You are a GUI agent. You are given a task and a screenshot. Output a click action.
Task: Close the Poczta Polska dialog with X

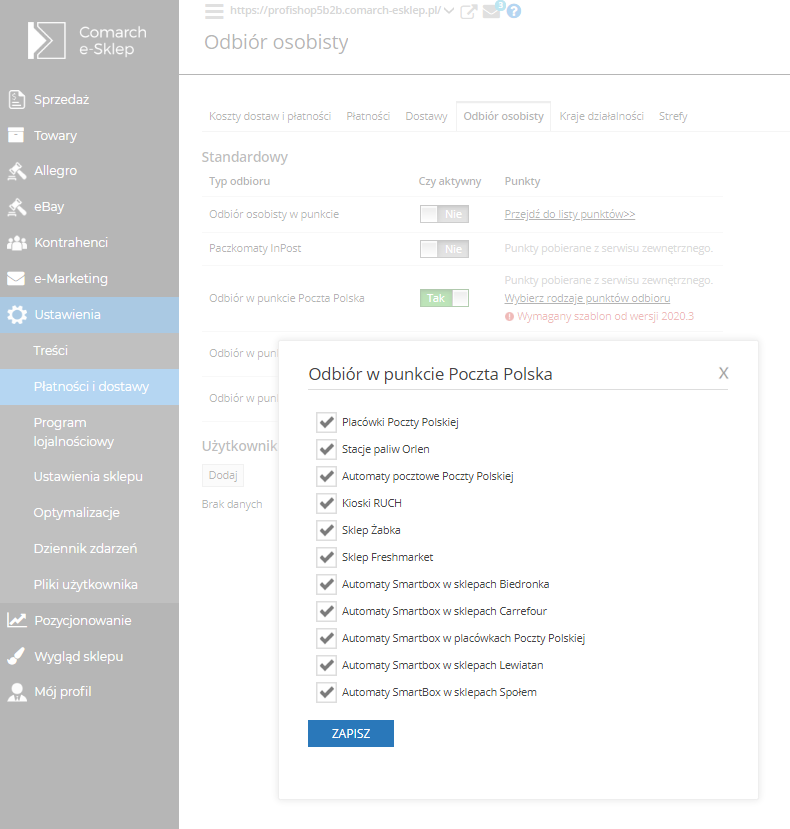(x=723, y=373)
